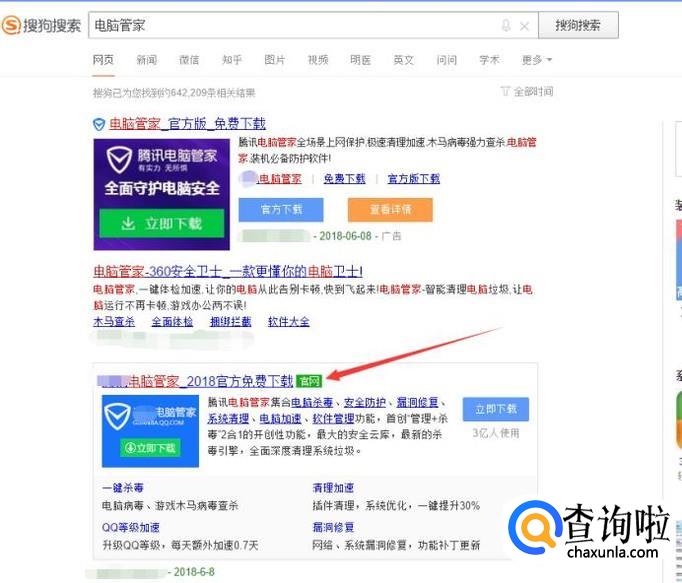Click the 2018-6-8 date at bottom
682x583 pixels.
tap(194, 572)
